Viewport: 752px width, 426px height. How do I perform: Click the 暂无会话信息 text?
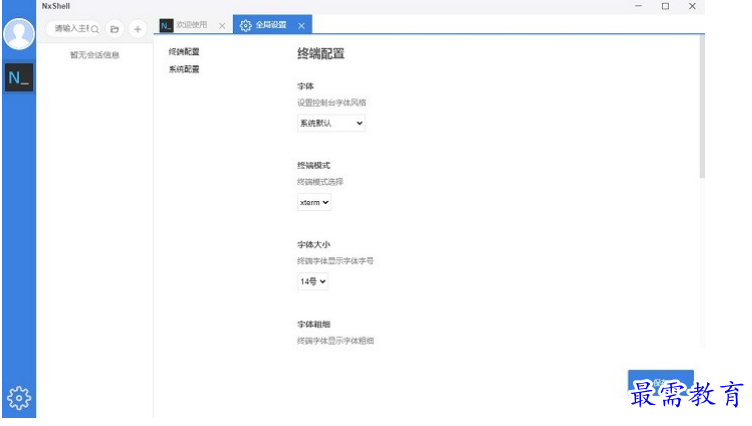(94, 55)
